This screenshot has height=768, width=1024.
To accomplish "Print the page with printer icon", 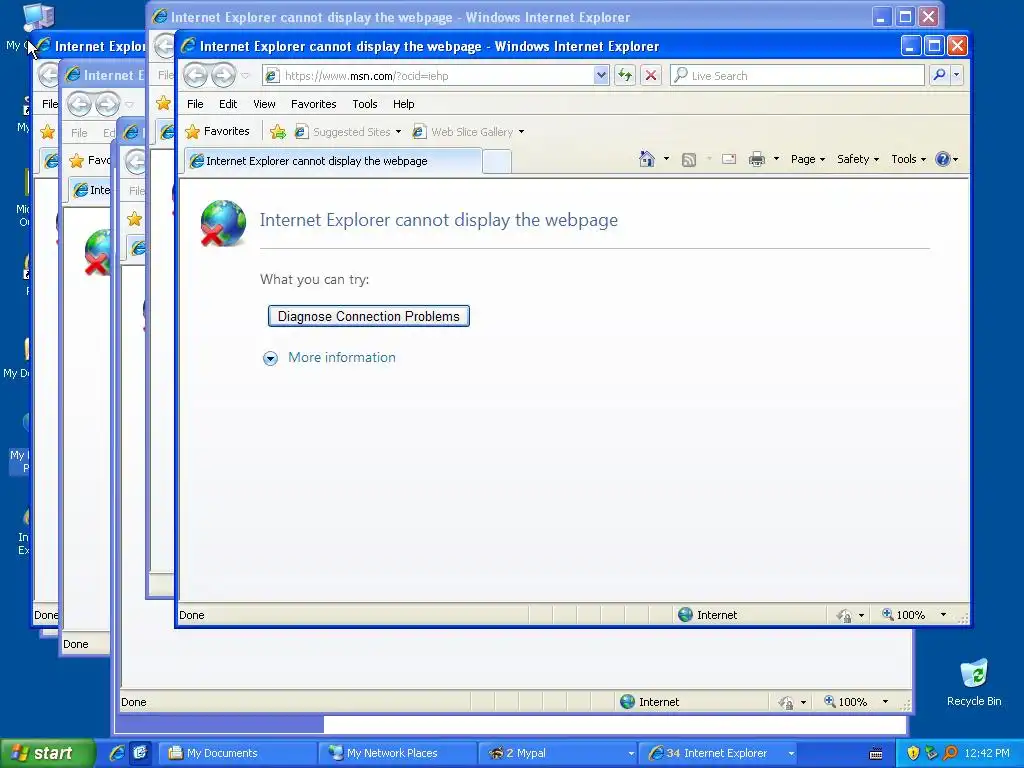I will pos(756,159).
